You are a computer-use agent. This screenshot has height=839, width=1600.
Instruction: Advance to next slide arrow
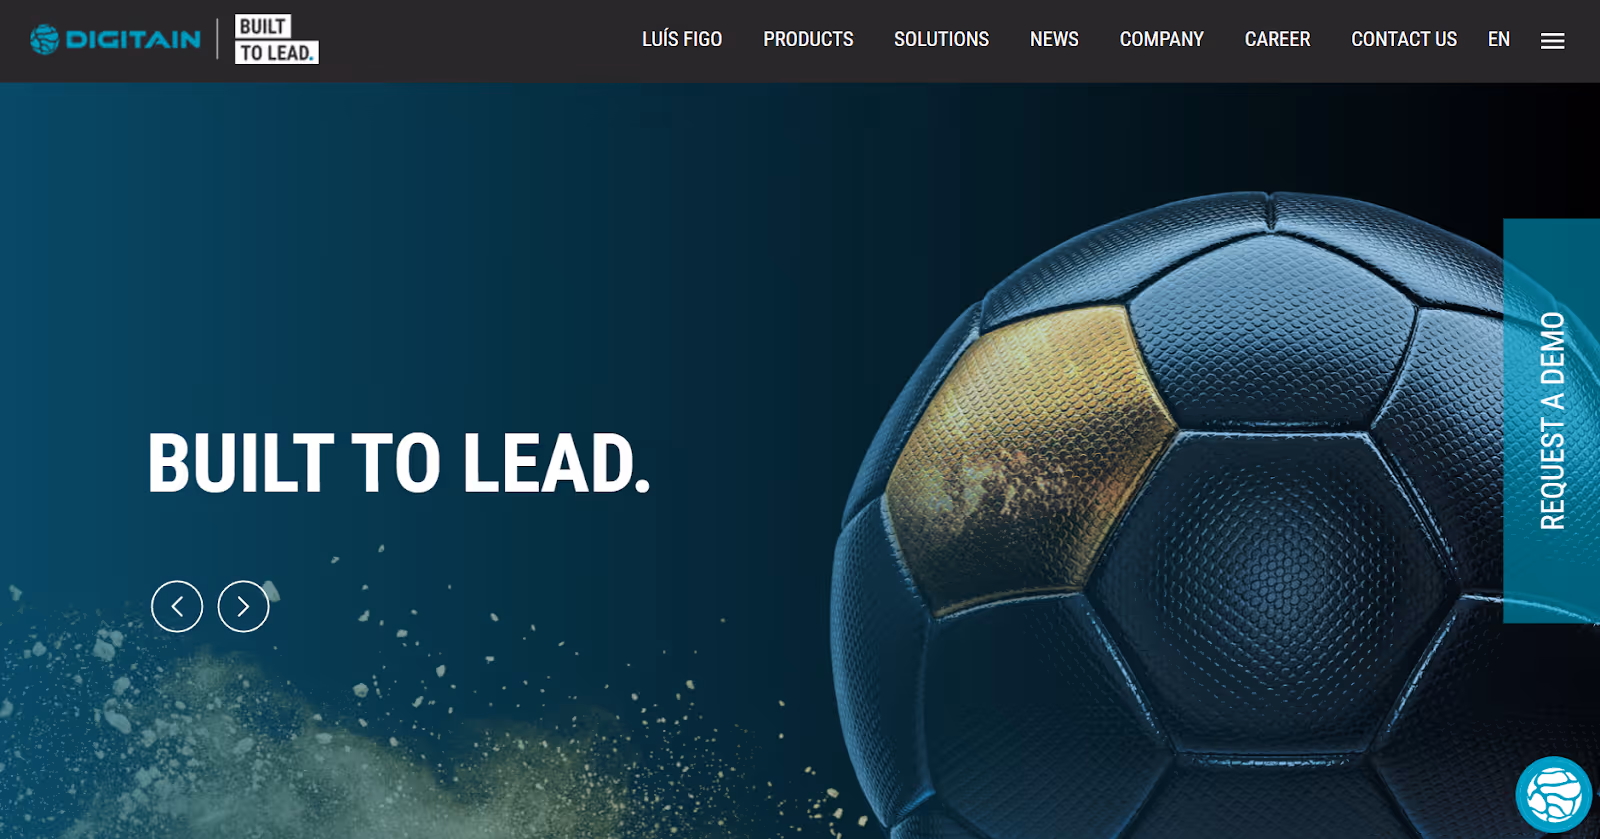tap(243, 606)
